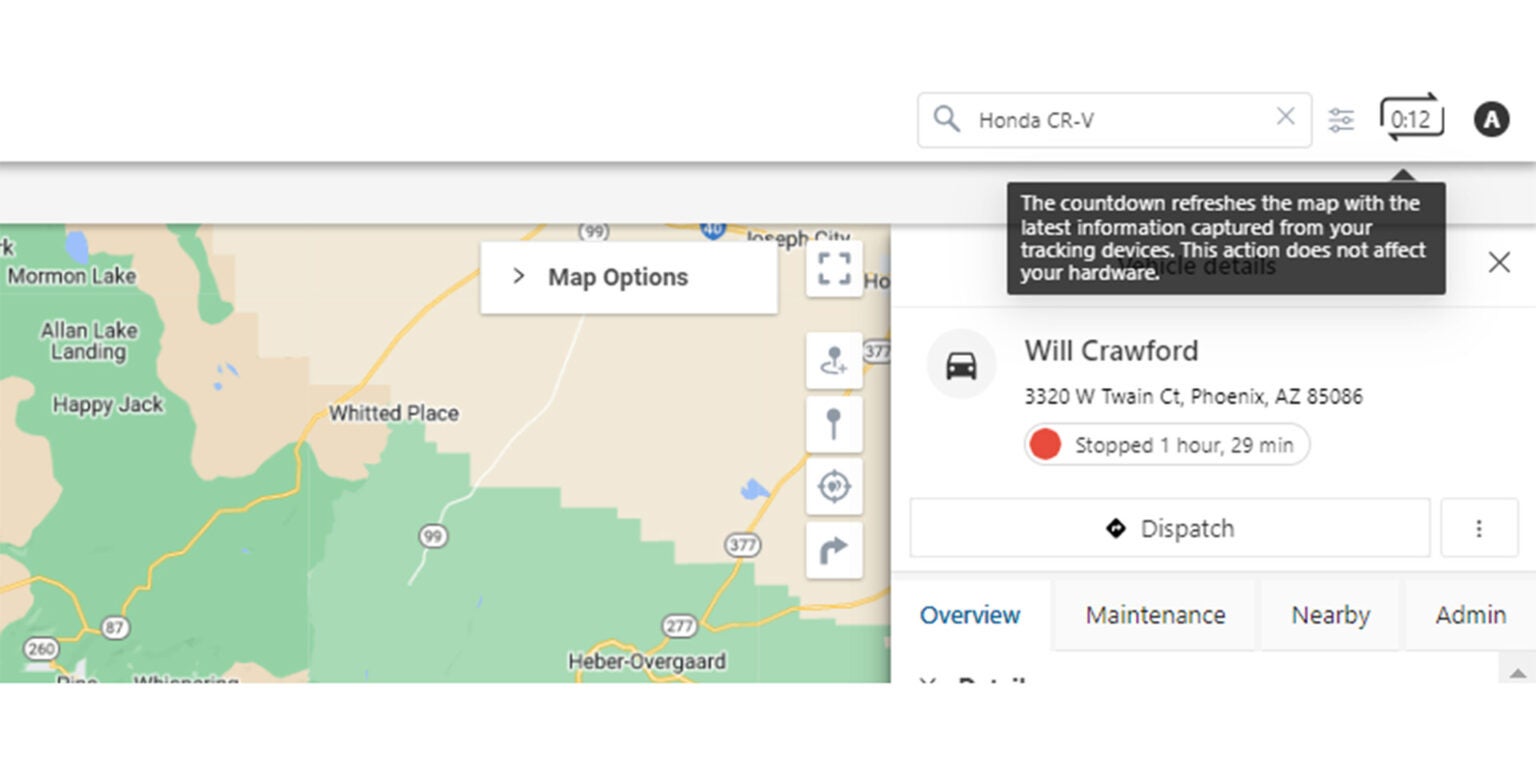Viewport: 1536px width, 768px height.
Task: Select the add route stop tool
Action: [835, 363]
